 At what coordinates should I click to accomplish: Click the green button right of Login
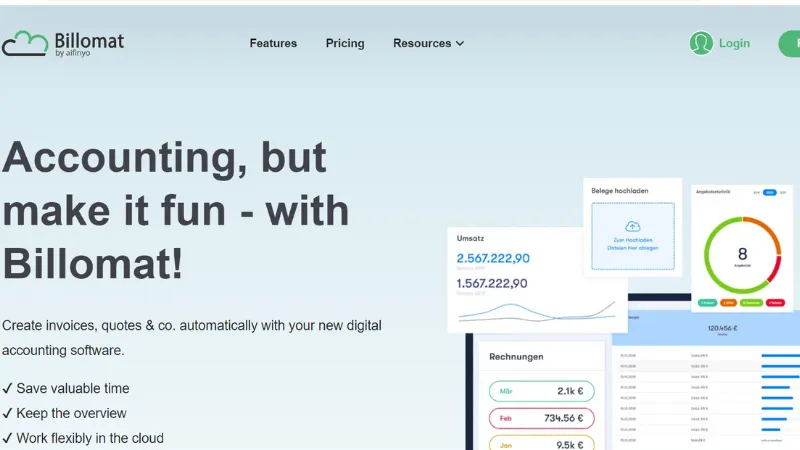(790, 43)
